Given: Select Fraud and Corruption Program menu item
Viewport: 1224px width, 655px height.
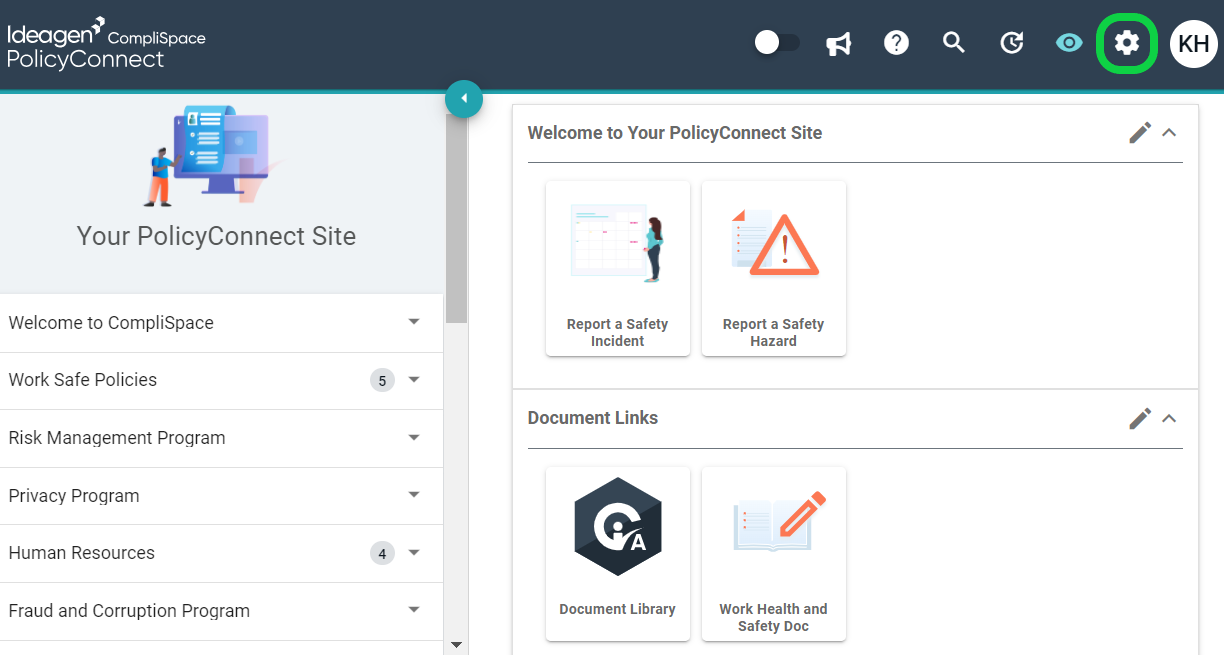Looking at the screenshot, I should coord(221,611).
